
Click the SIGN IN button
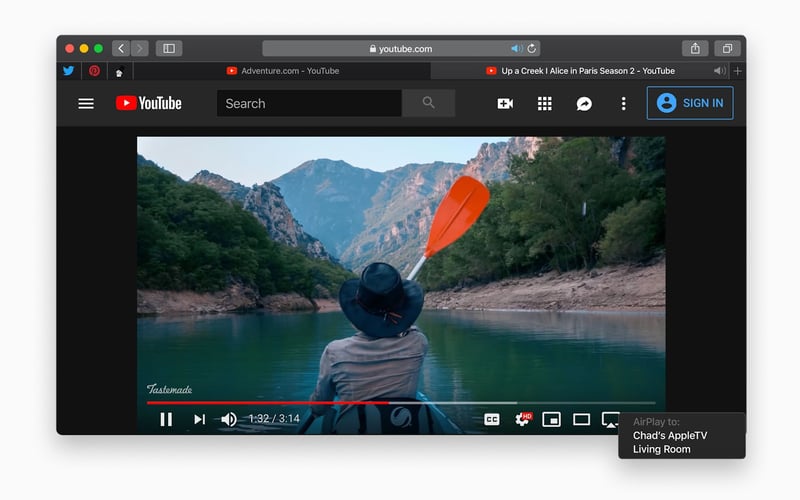click(x=690, y=103)
